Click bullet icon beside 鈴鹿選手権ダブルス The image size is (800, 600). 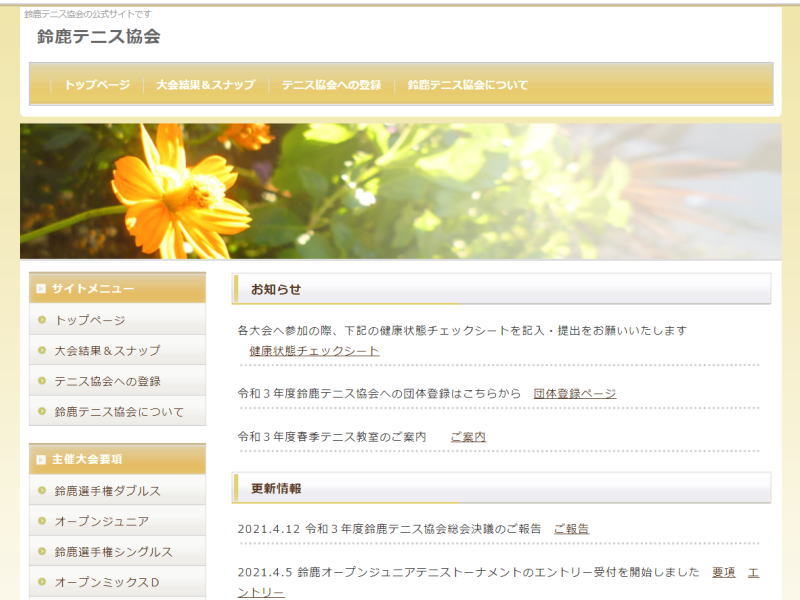[x=42, y=490]
